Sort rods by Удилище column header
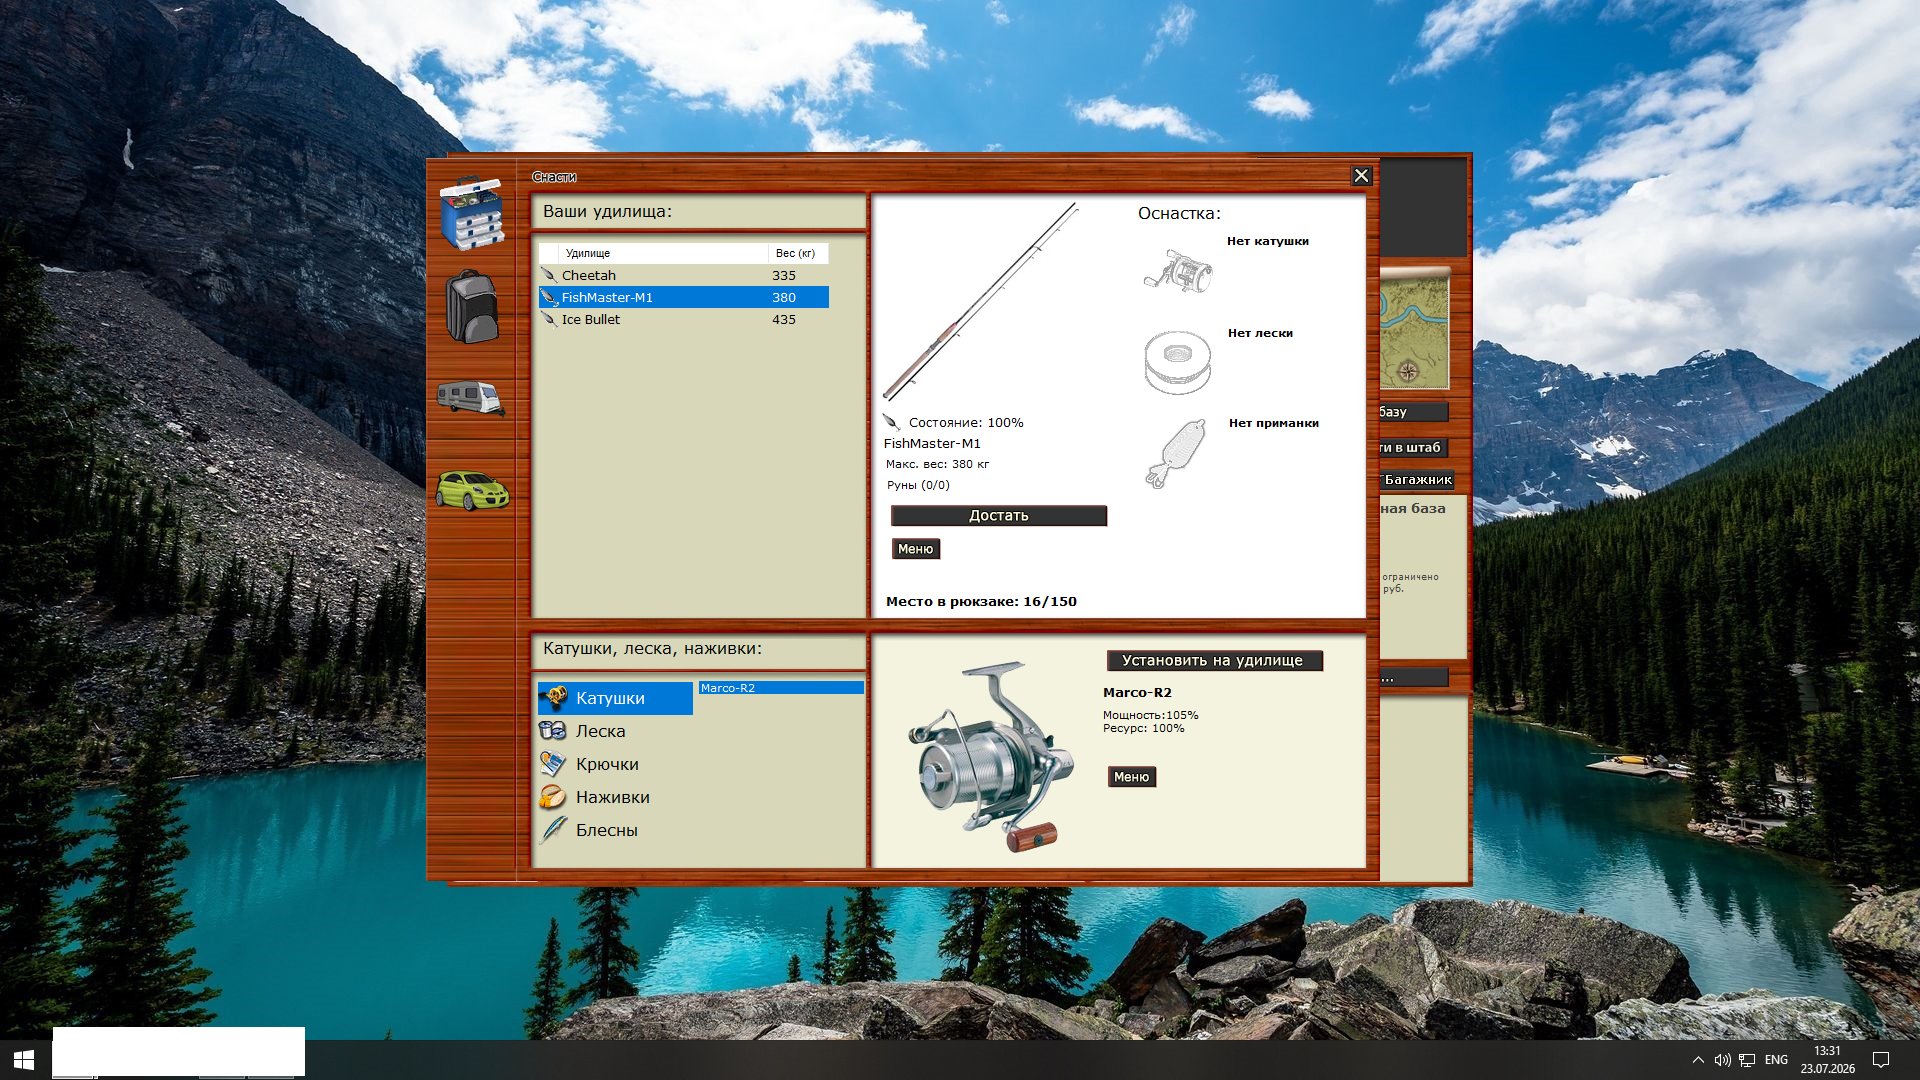 [664, 253]
